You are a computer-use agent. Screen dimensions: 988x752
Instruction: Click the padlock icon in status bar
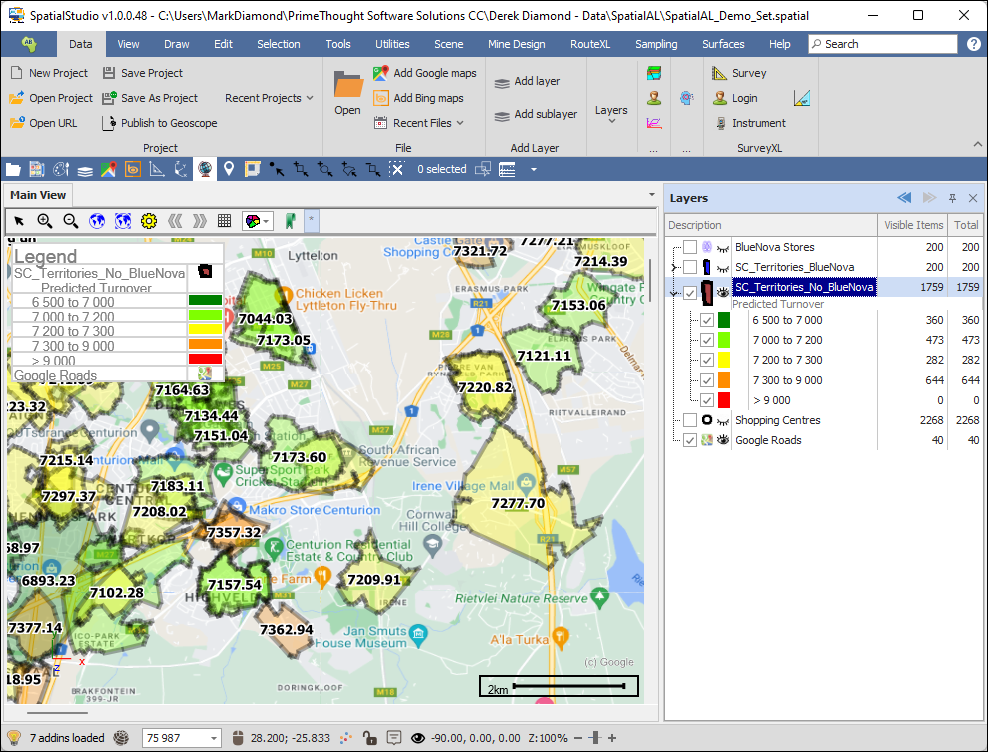(369, 738)
